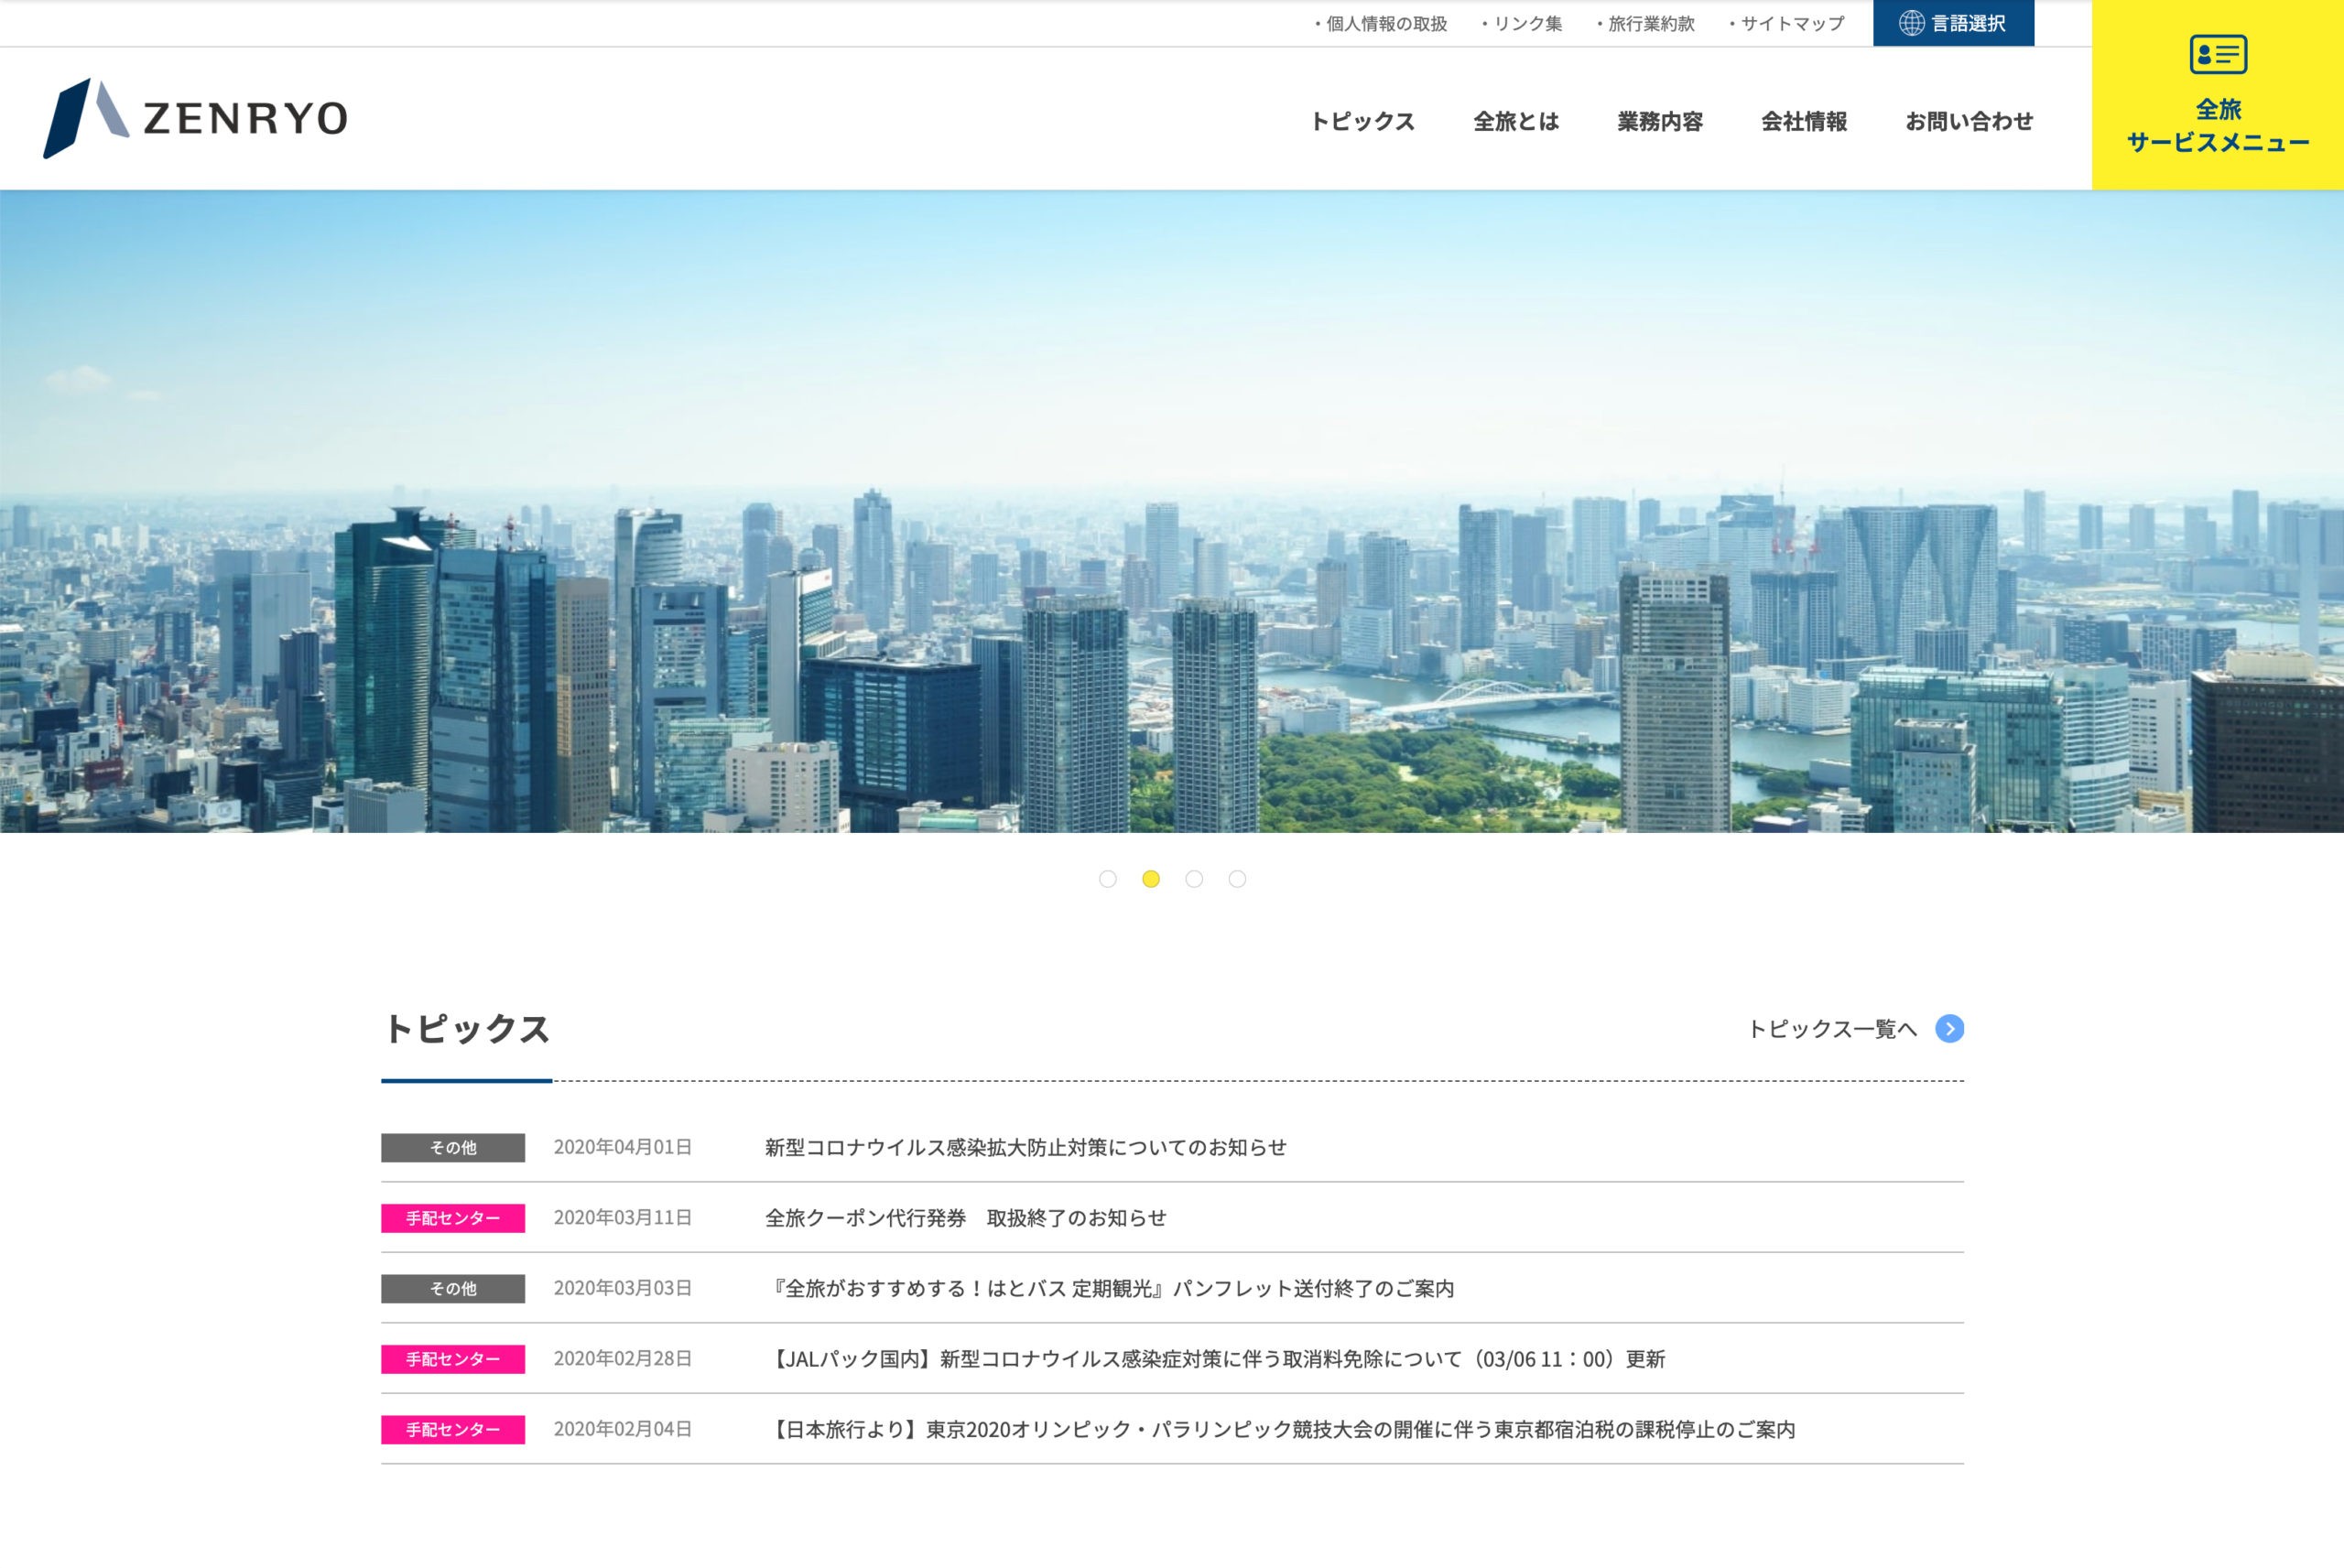Open the 会社情報 menu item
This screenshot has height=1568, width=2344.
click(x=1804, y=121)
